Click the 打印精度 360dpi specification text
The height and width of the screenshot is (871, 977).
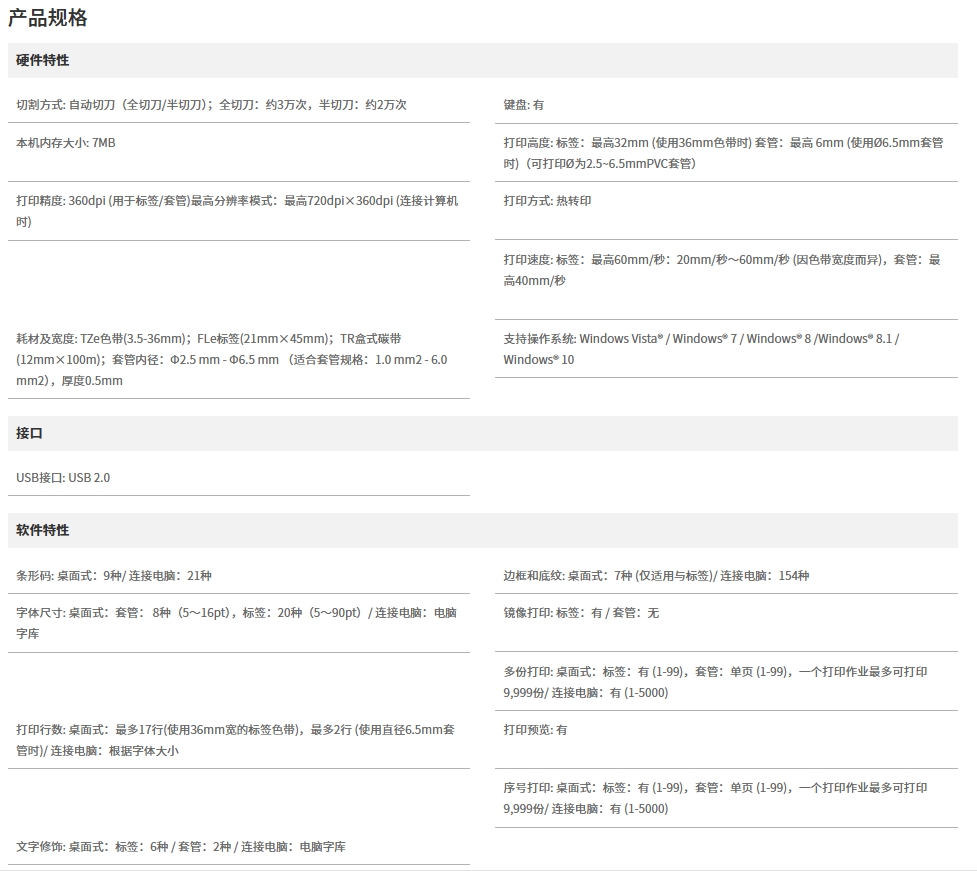coord(237,211)
